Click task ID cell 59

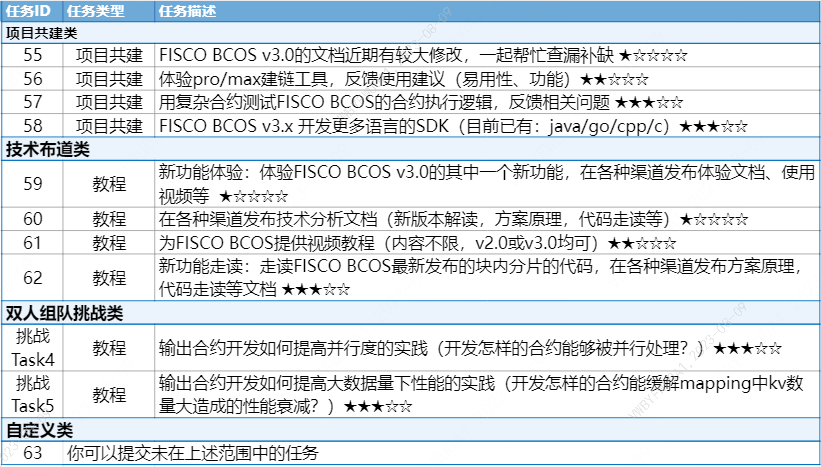32,184
